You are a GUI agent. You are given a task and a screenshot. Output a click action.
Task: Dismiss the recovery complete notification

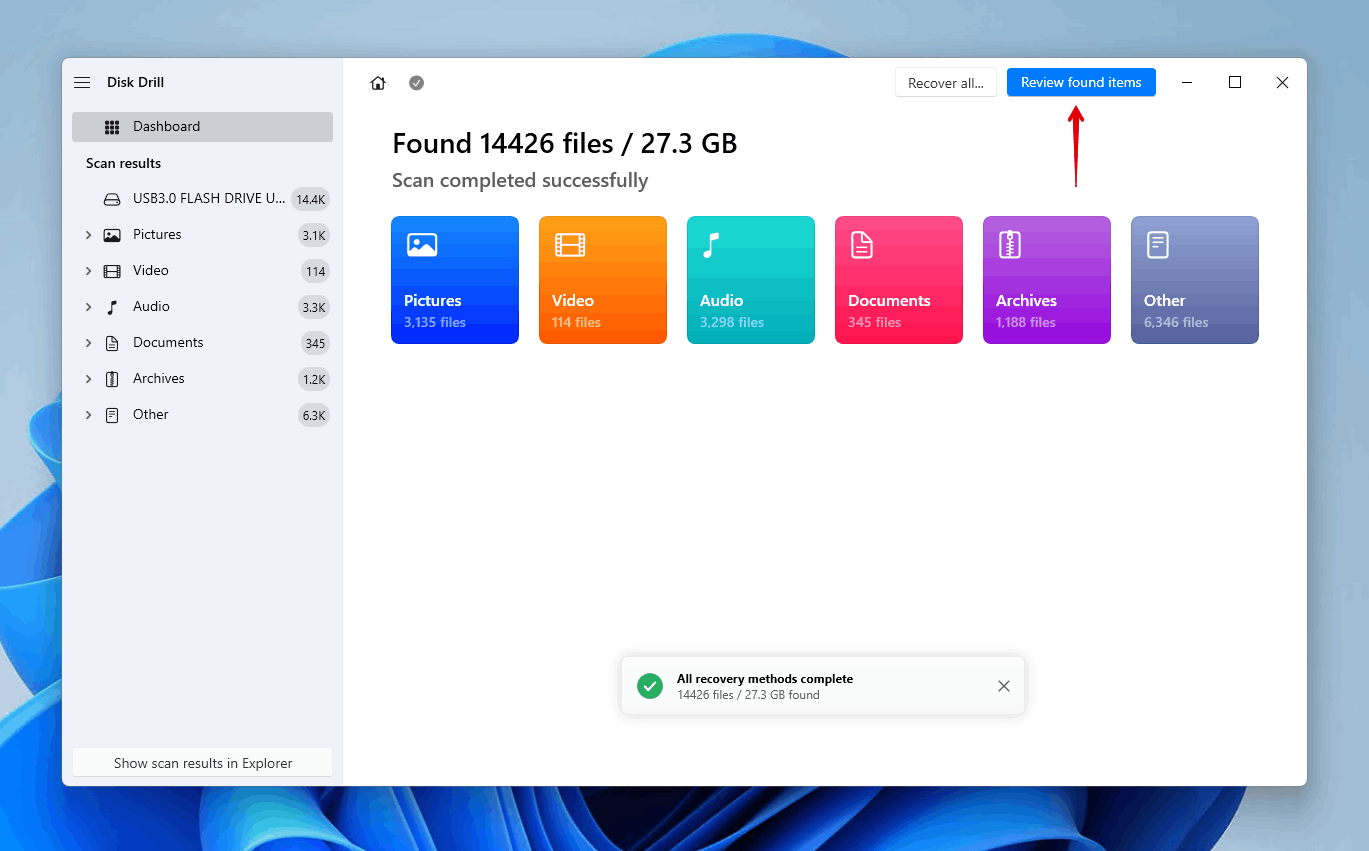coord(1004,686)
